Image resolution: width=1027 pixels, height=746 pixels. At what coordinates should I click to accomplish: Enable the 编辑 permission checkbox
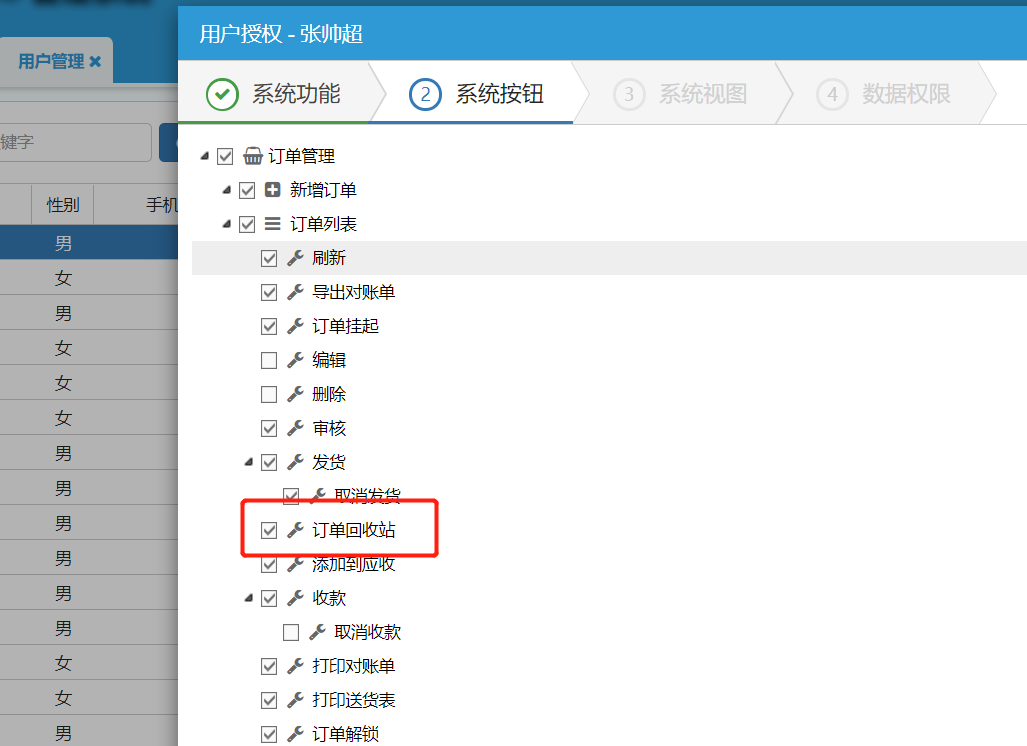coord(269,360)
